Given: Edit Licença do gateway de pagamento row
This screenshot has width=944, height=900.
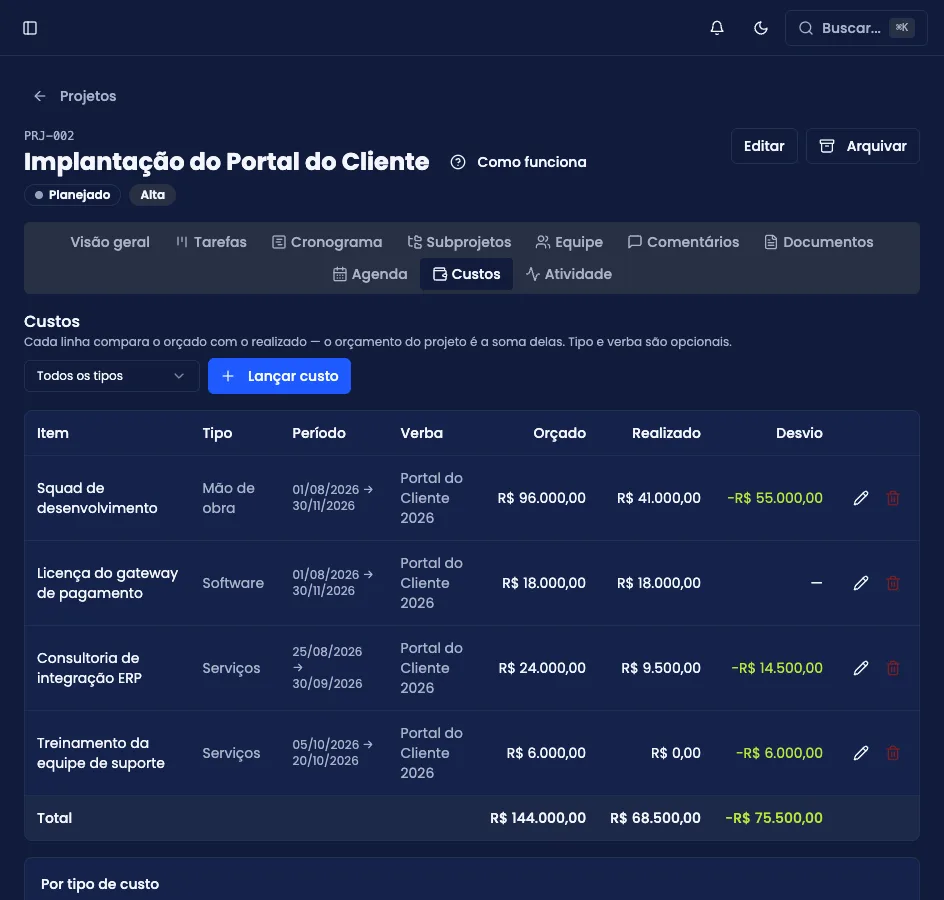Looking at the screenshot, I should [x=861, y=583].
